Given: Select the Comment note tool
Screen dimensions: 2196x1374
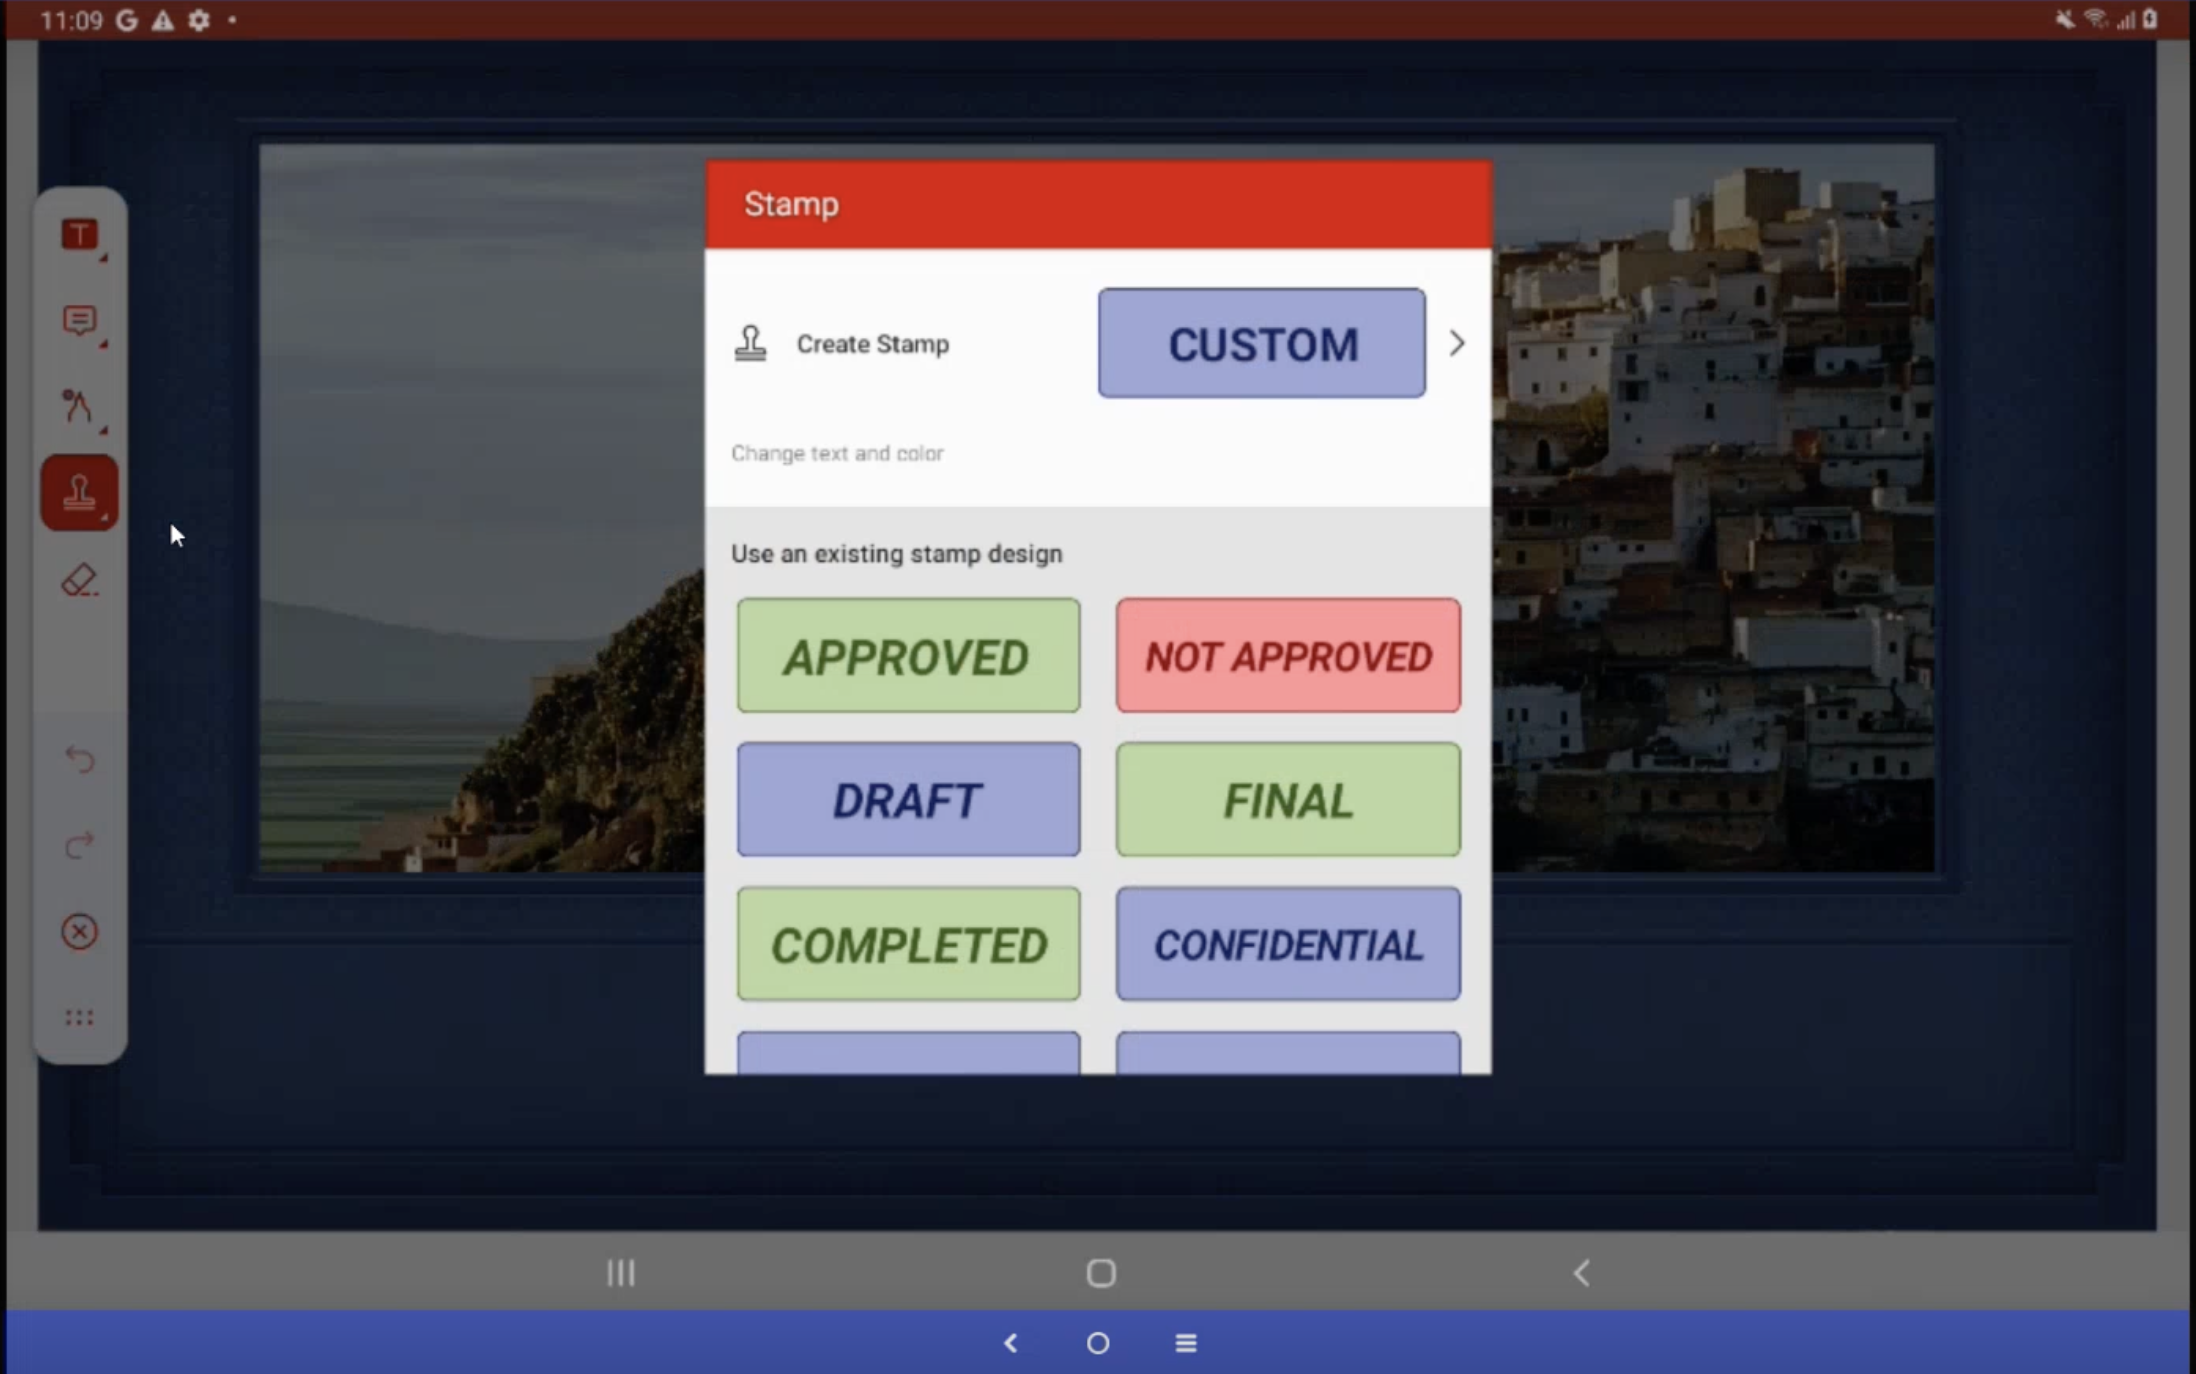Looking at the screenshot, I should pos(80,321).
